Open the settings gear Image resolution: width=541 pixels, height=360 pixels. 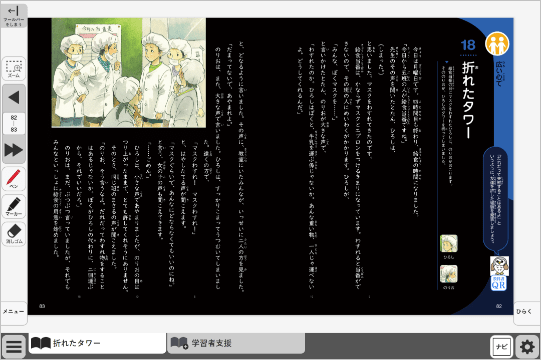[x=527, y=346]
